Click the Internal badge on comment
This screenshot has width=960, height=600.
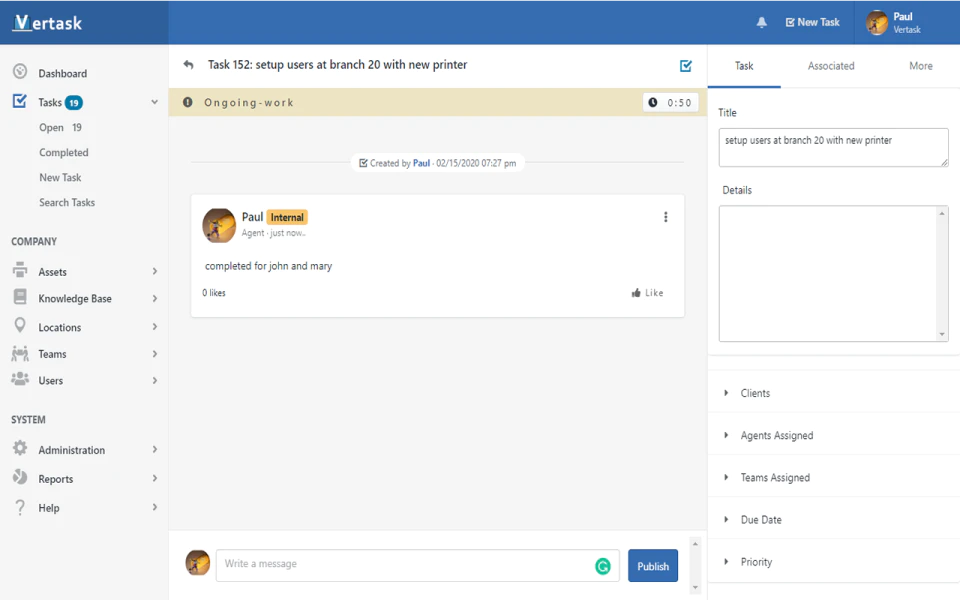point(287,217)
